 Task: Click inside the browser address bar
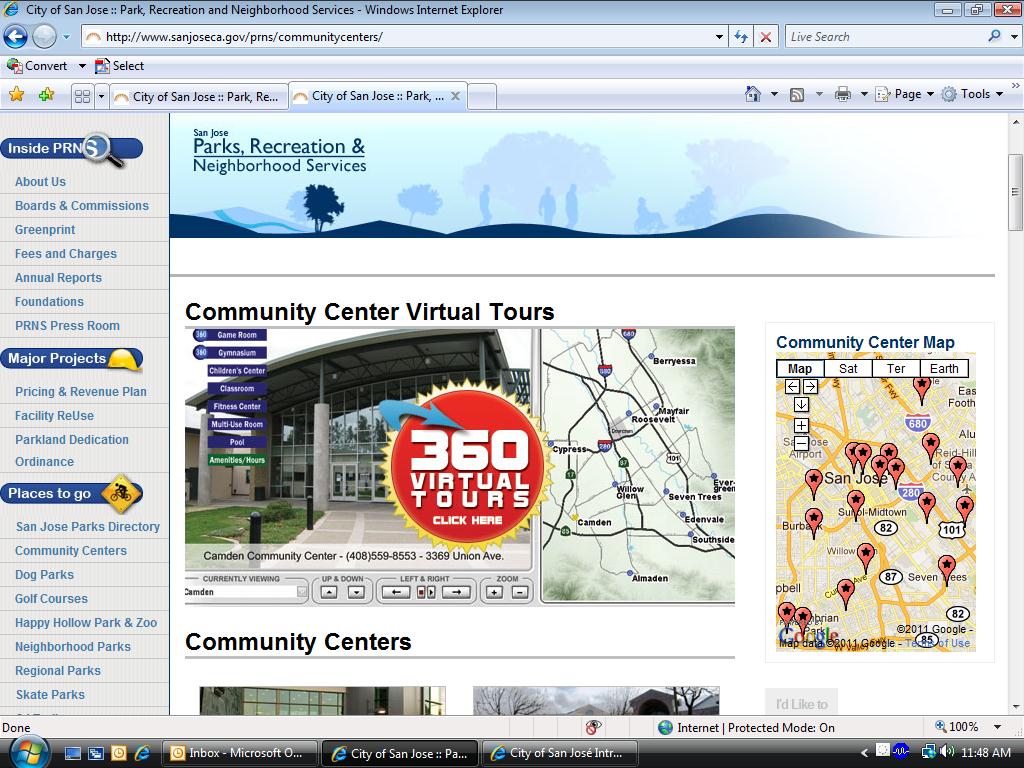point(400,36)
